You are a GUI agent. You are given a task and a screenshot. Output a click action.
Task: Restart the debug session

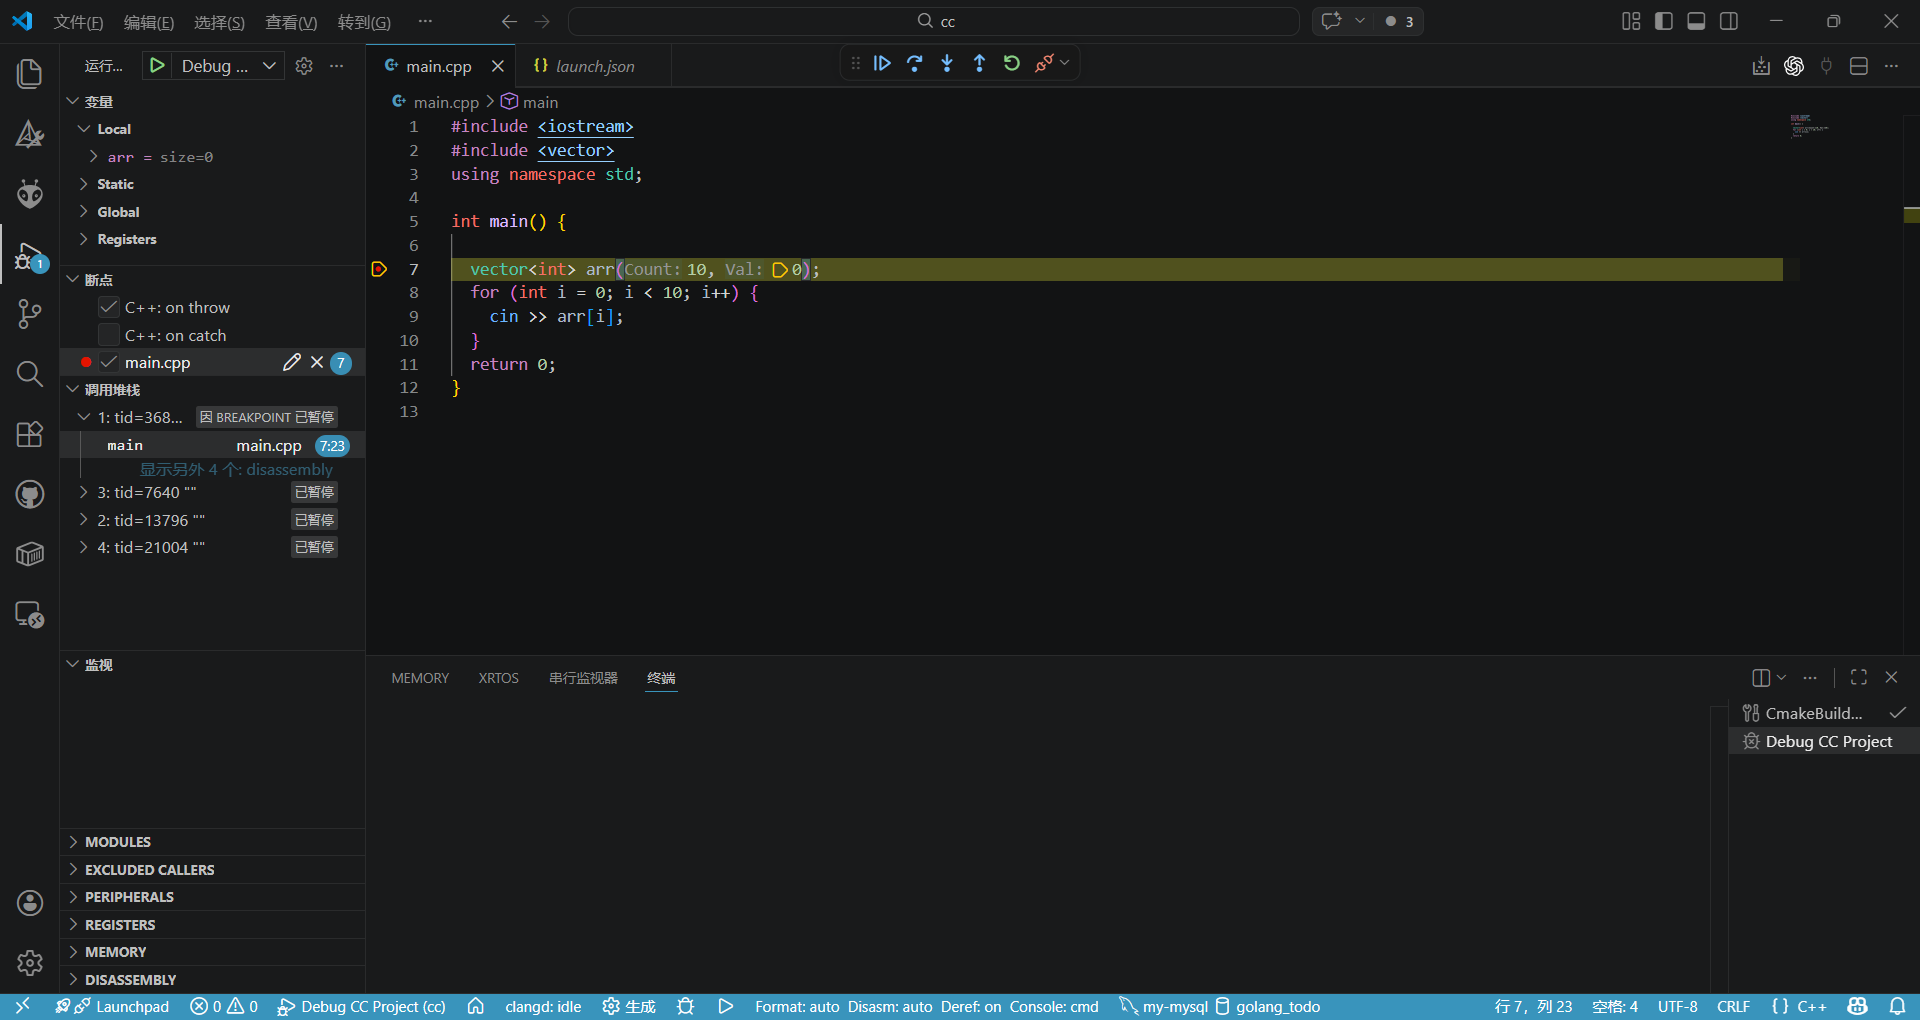(1012, 63)
